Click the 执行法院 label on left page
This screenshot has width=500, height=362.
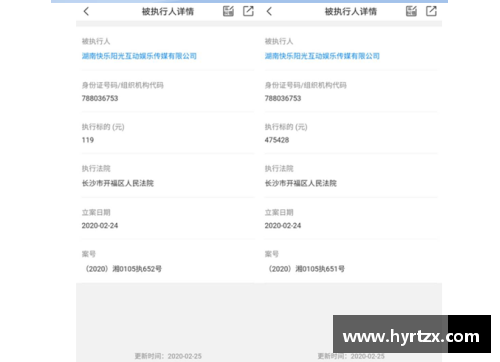pyautogui.click(x=96, y=169)
